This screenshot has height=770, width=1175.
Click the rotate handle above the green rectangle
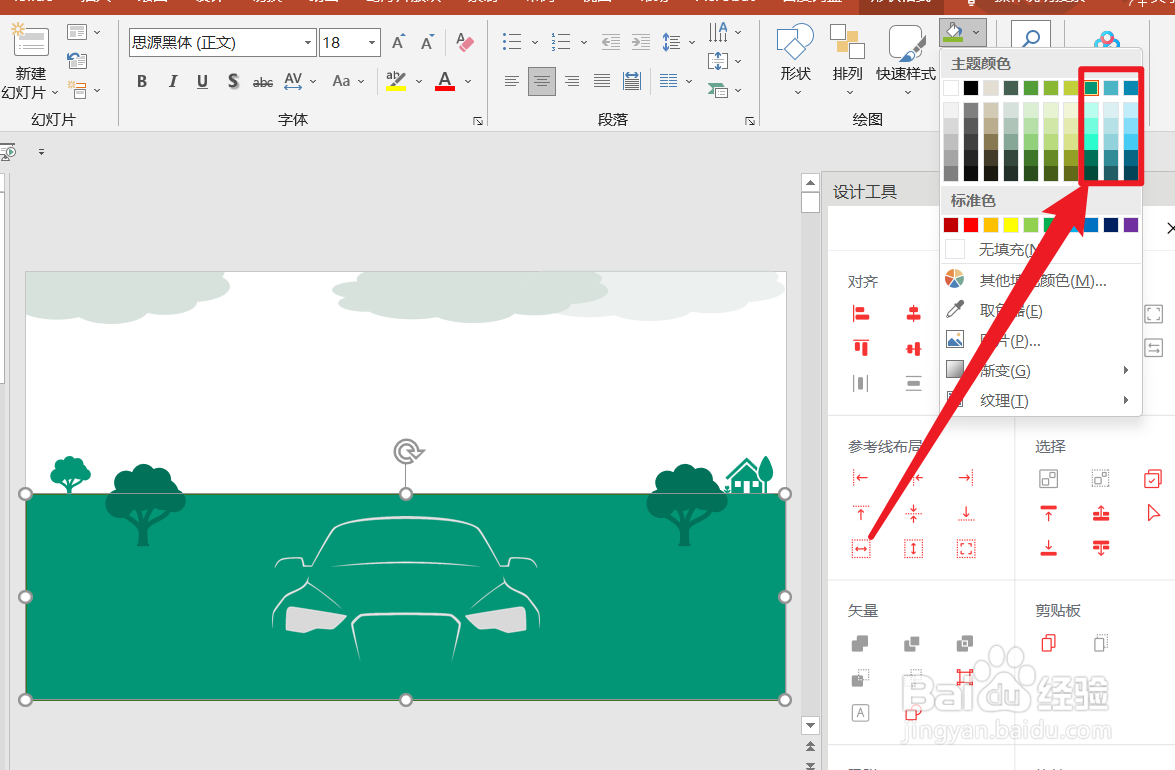click(x=408, y=452)
